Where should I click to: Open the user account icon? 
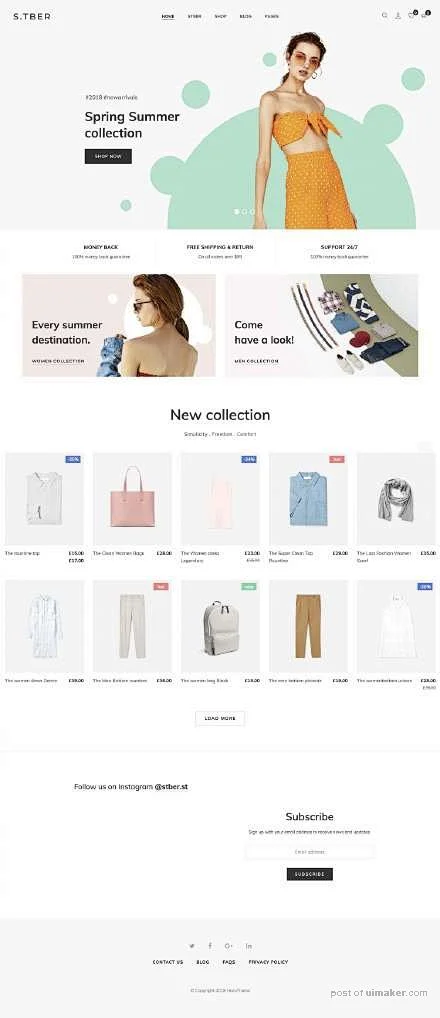[398, 16]
